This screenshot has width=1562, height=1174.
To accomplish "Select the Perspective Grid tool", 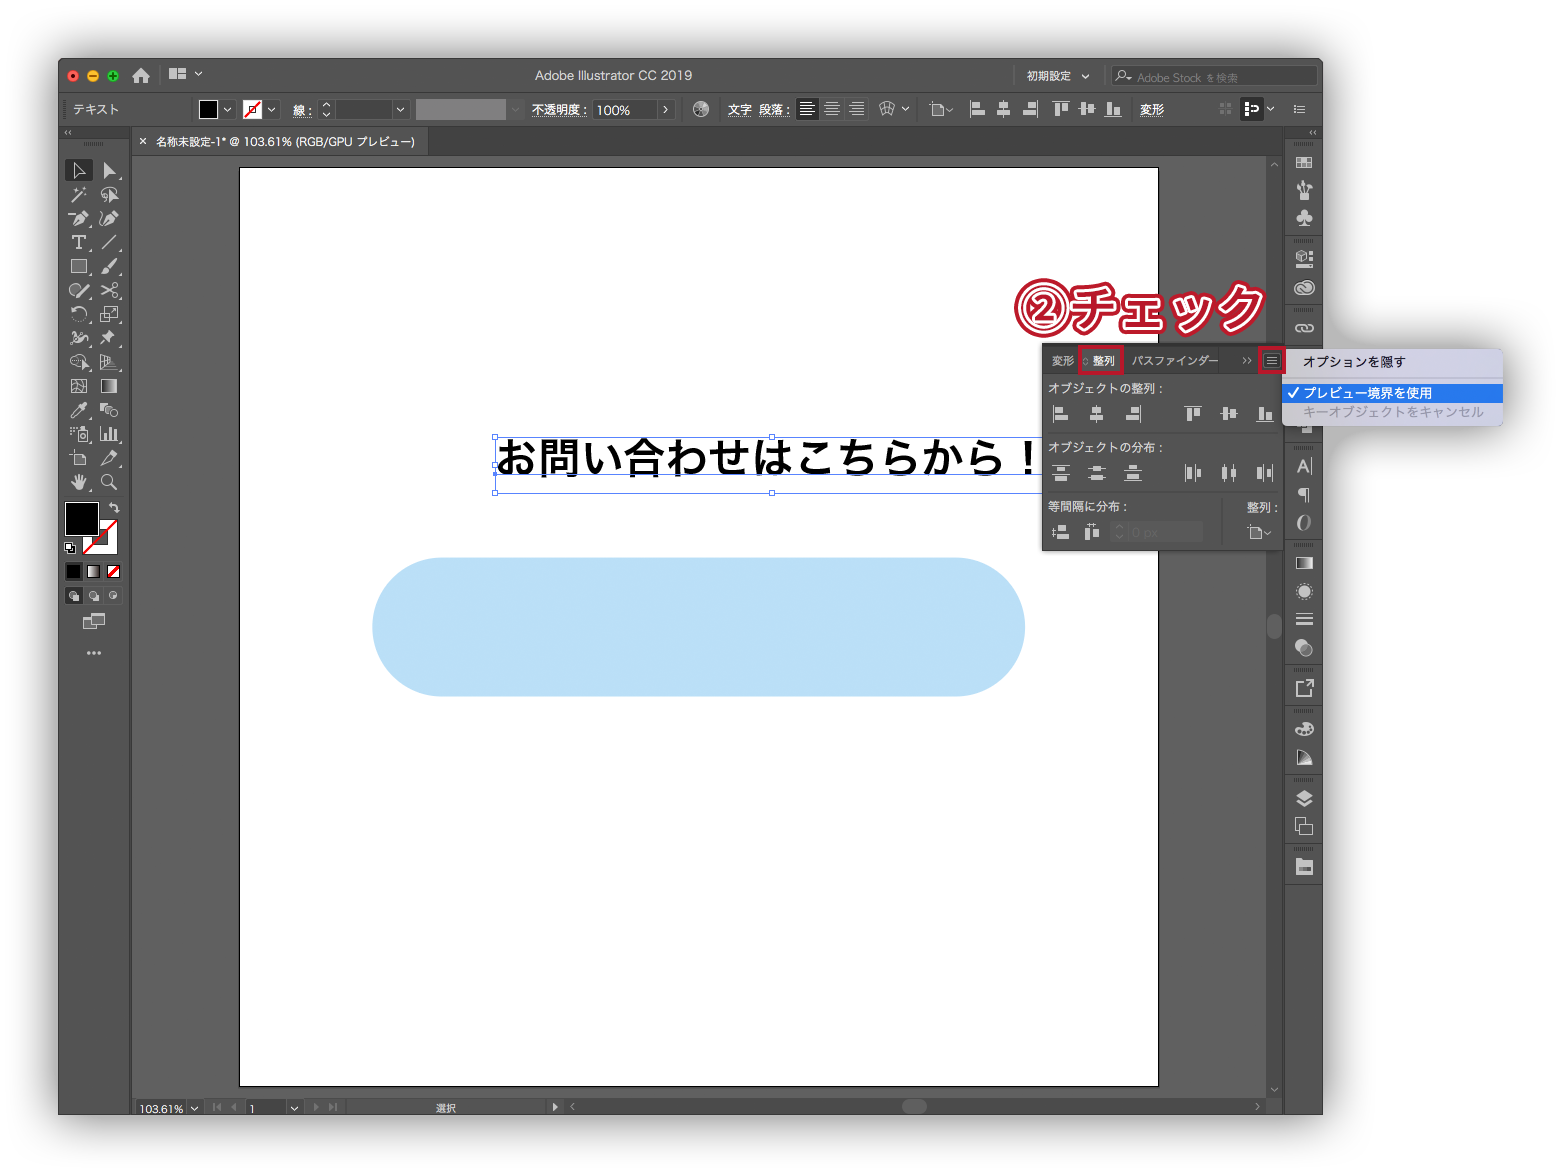I will pos(109,363).
